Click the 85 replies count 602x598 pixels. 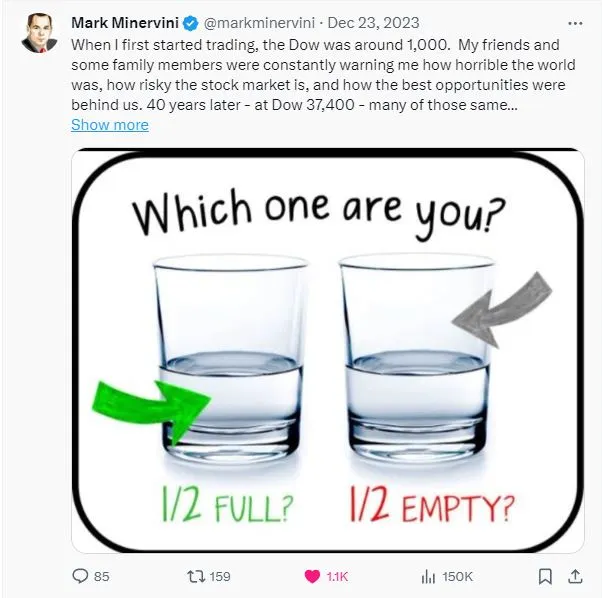(x=101, y=576)
